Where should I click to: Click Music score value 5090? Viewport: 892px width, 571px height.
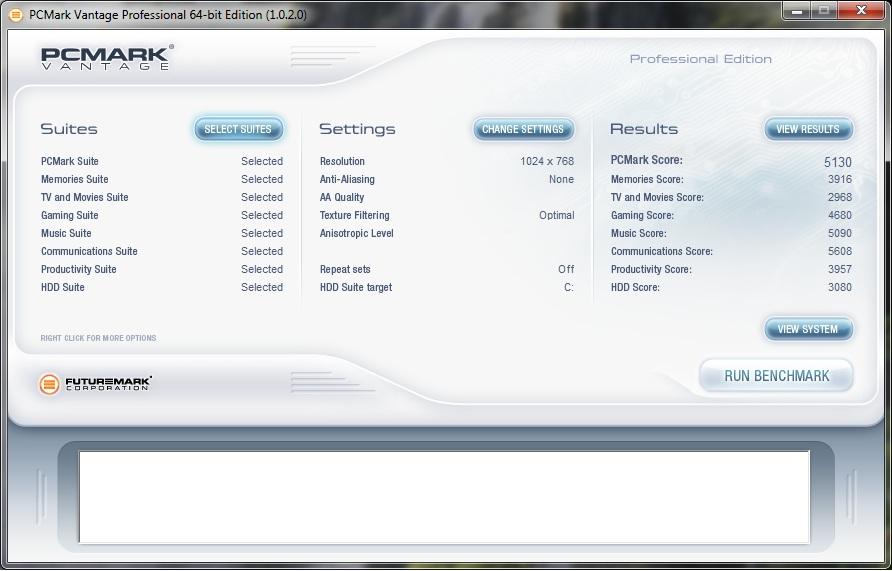click(x=840, y=233)
